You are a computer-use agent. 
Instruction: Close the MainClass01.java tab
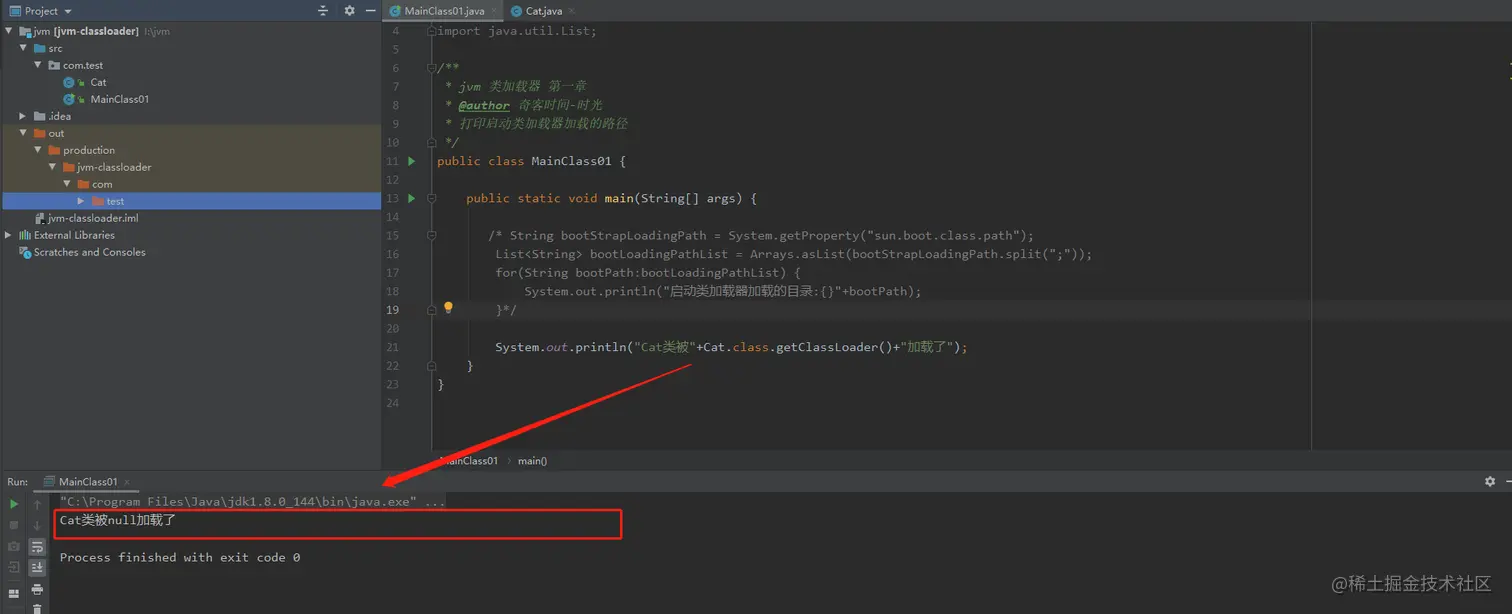point(494,11)
